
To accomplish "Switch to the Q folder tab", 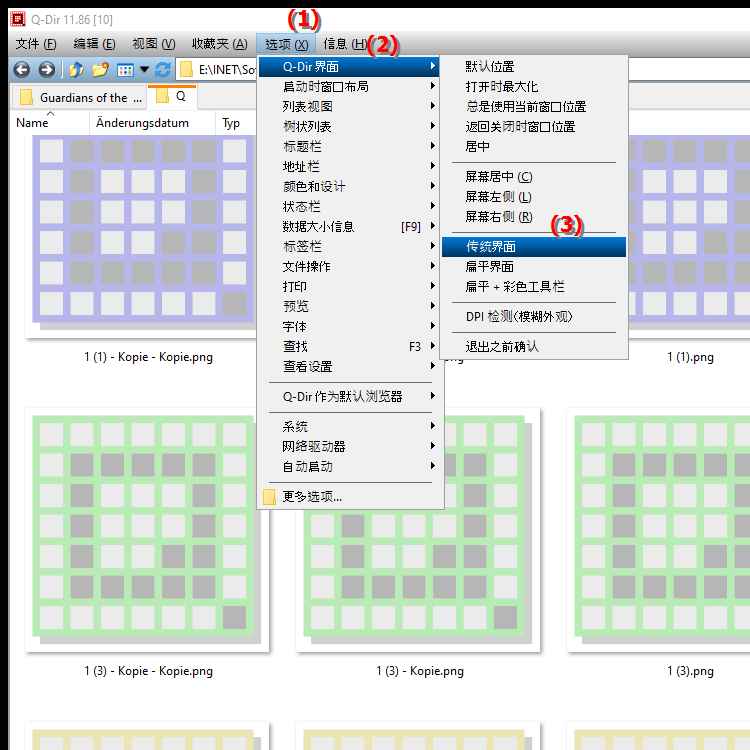I will pos(172,97).
